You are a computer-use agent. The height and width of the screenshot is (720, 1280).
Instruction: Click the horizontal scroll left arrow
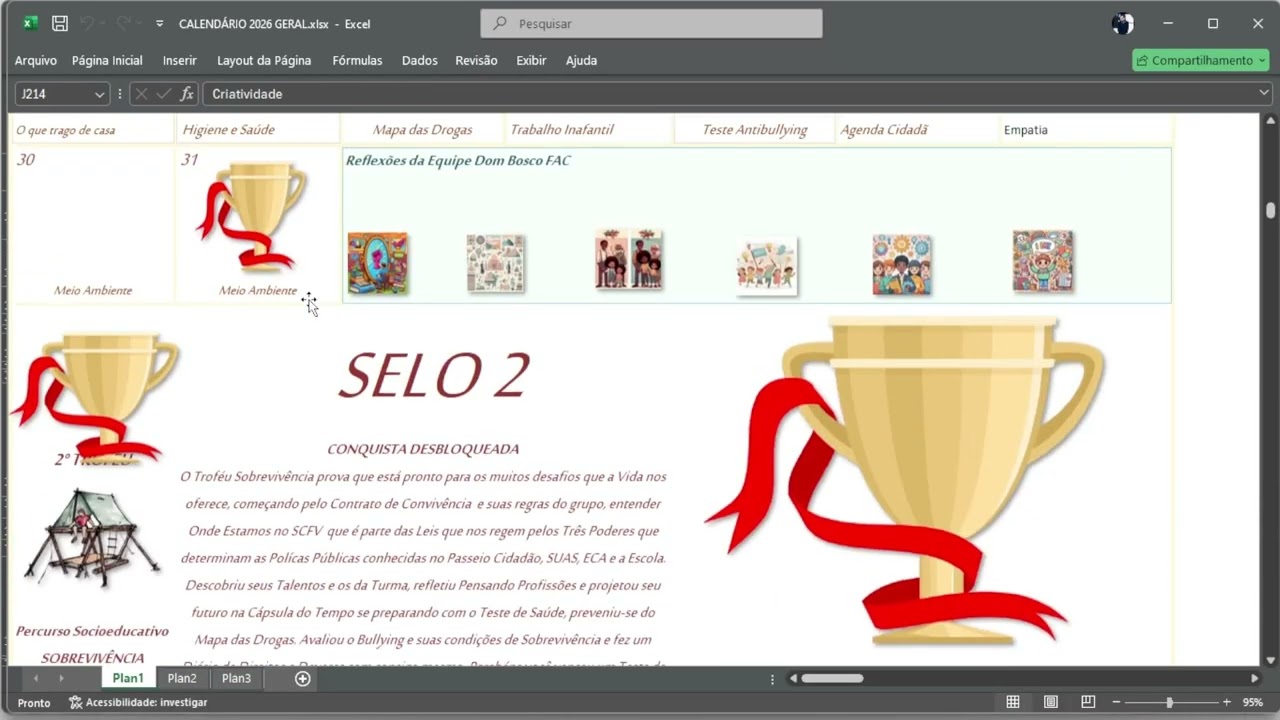793,678
